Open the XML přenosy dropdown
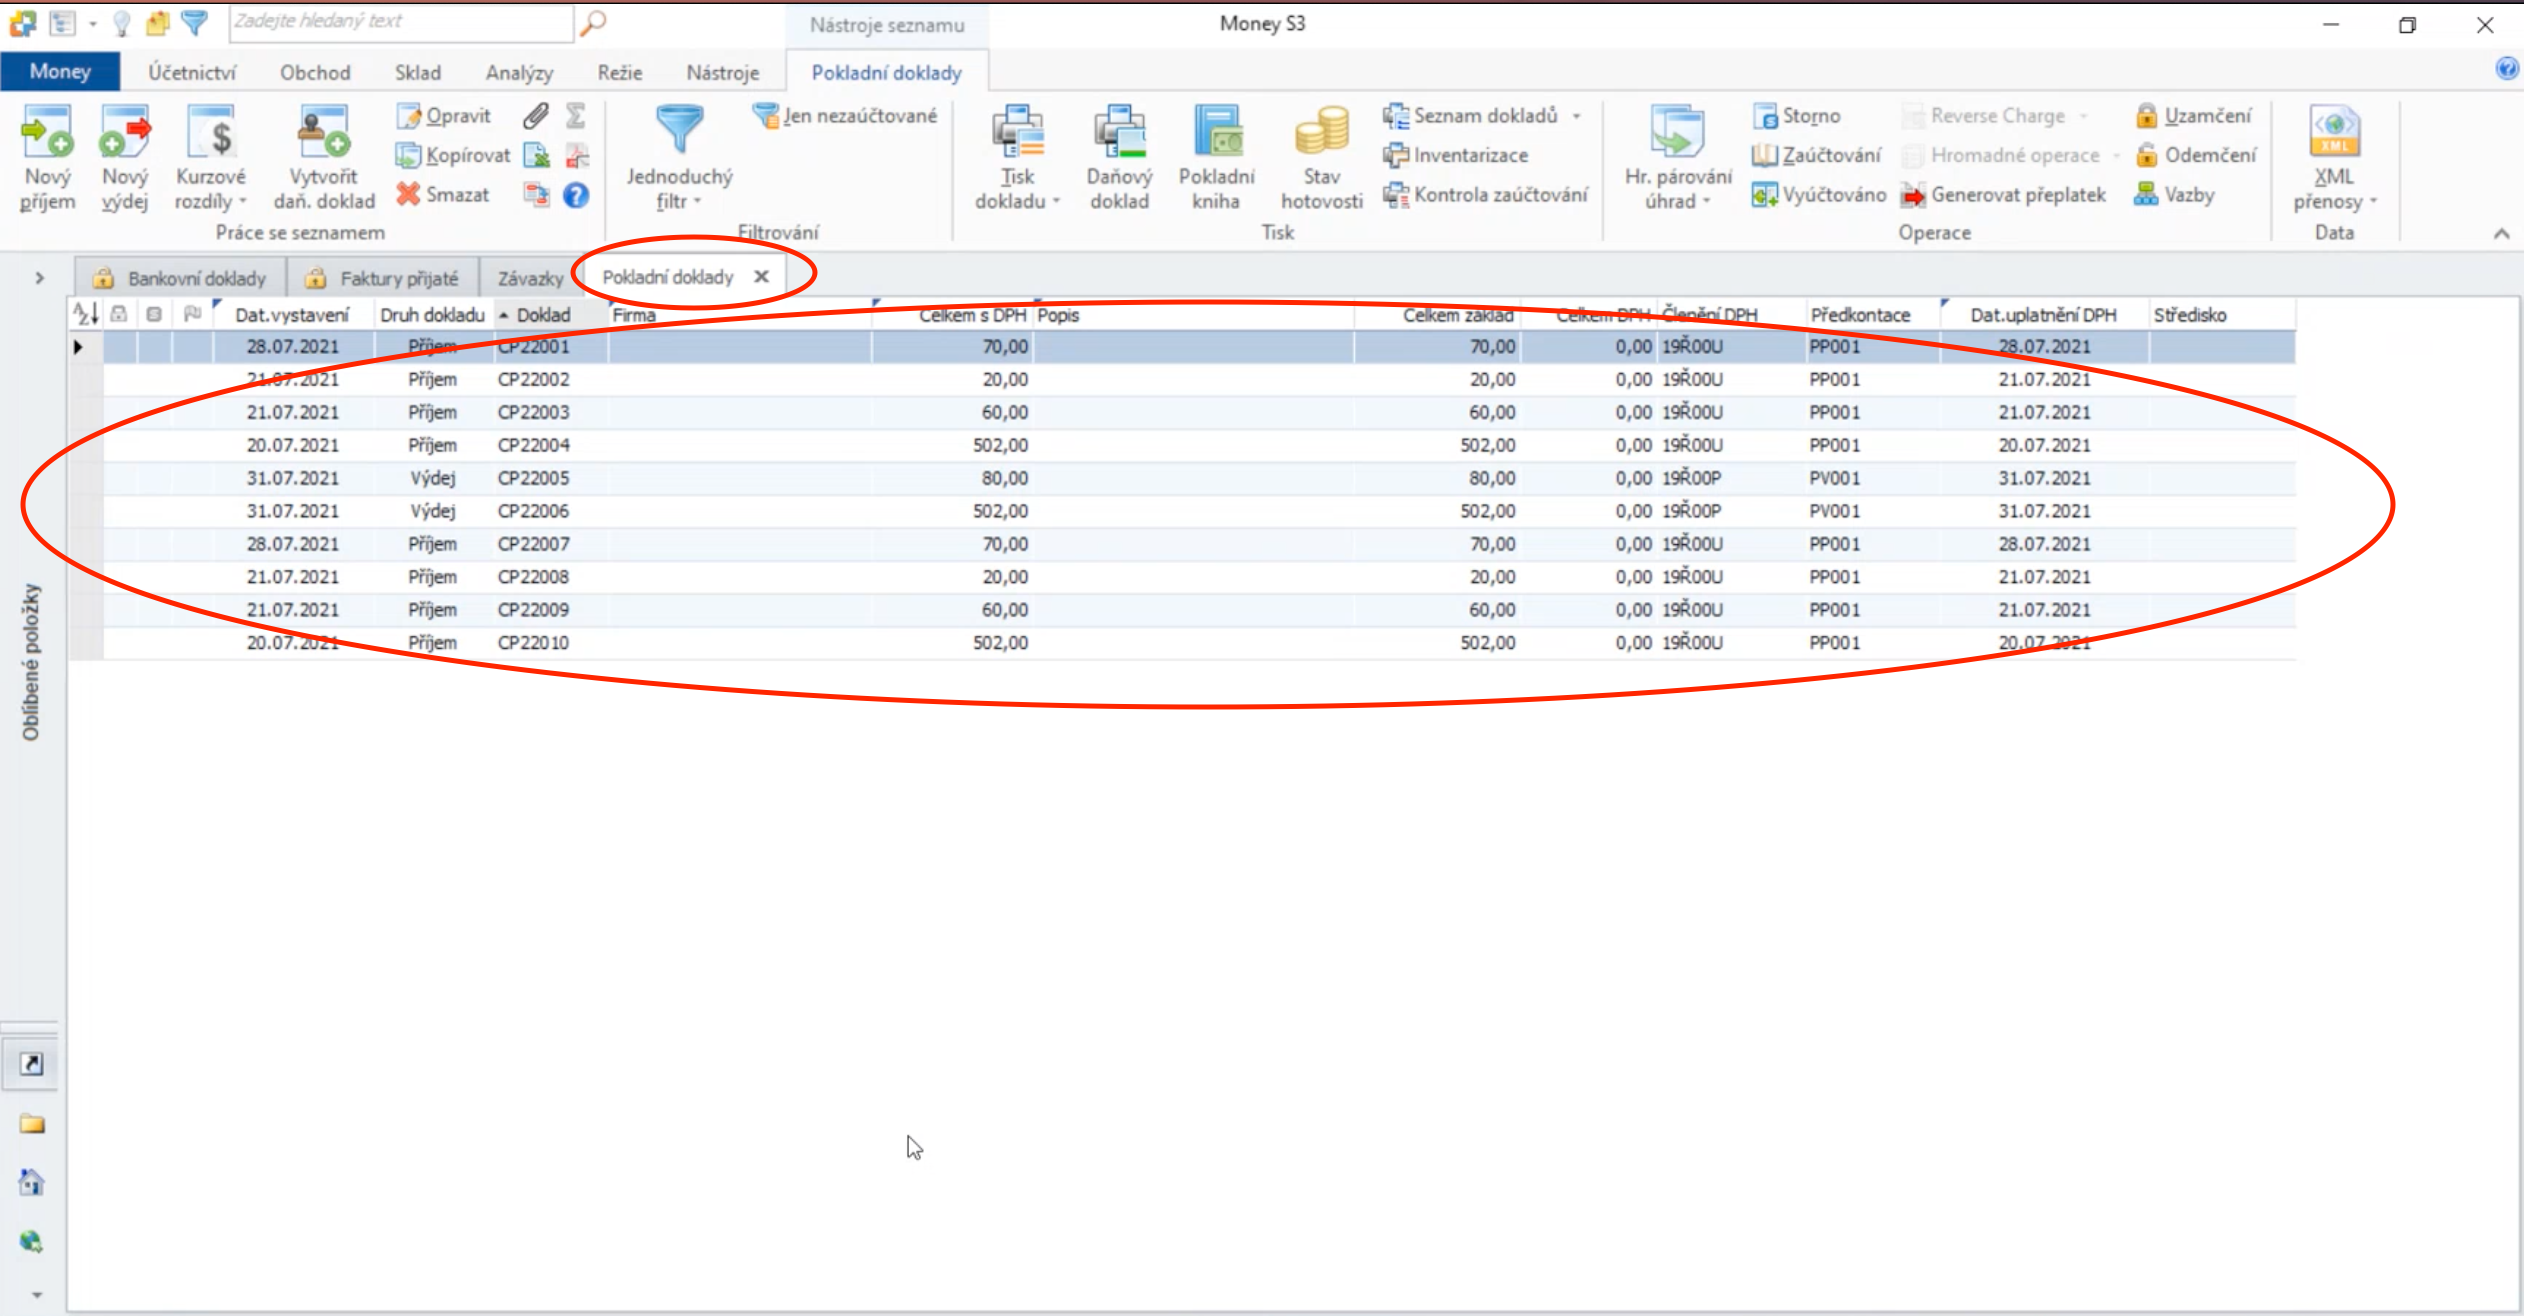This screenshot has height=1316, width=2524. click(x=2335, y=158)
